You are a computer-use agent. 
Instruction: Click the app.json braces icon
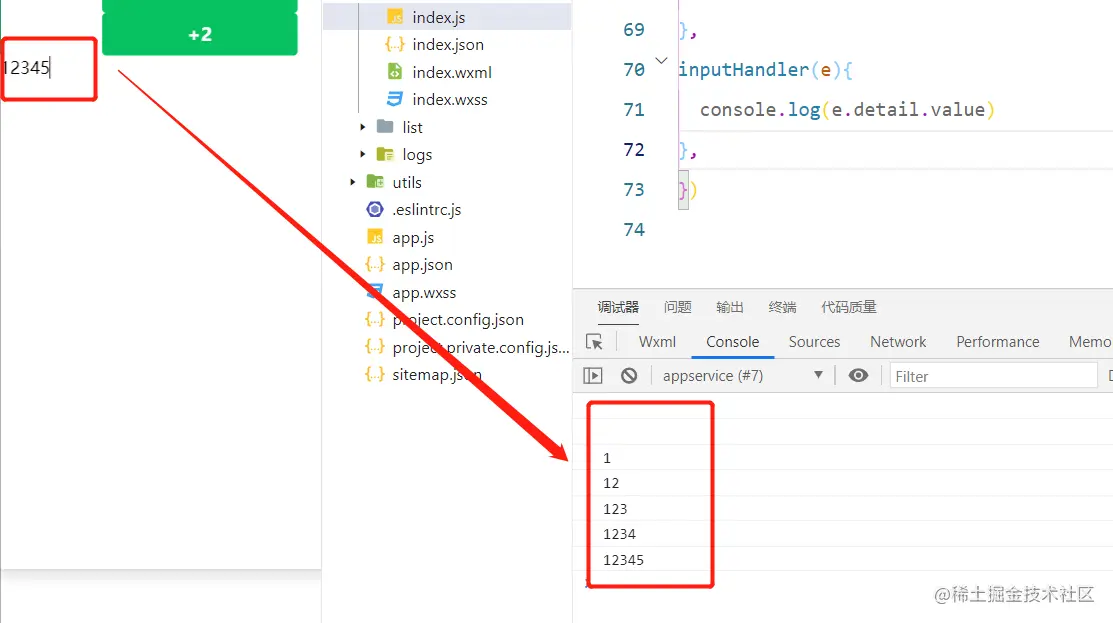(x=375, y=265)
